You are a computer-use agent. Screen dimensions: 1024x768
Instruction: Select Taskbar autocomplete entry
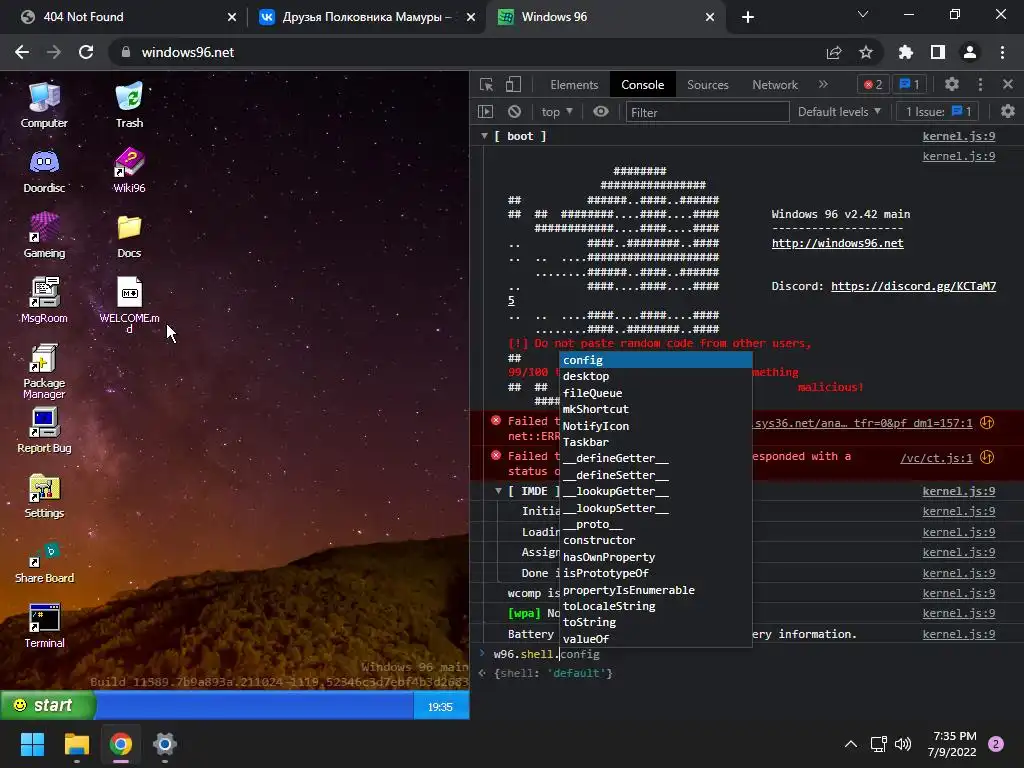coord(656,442)
